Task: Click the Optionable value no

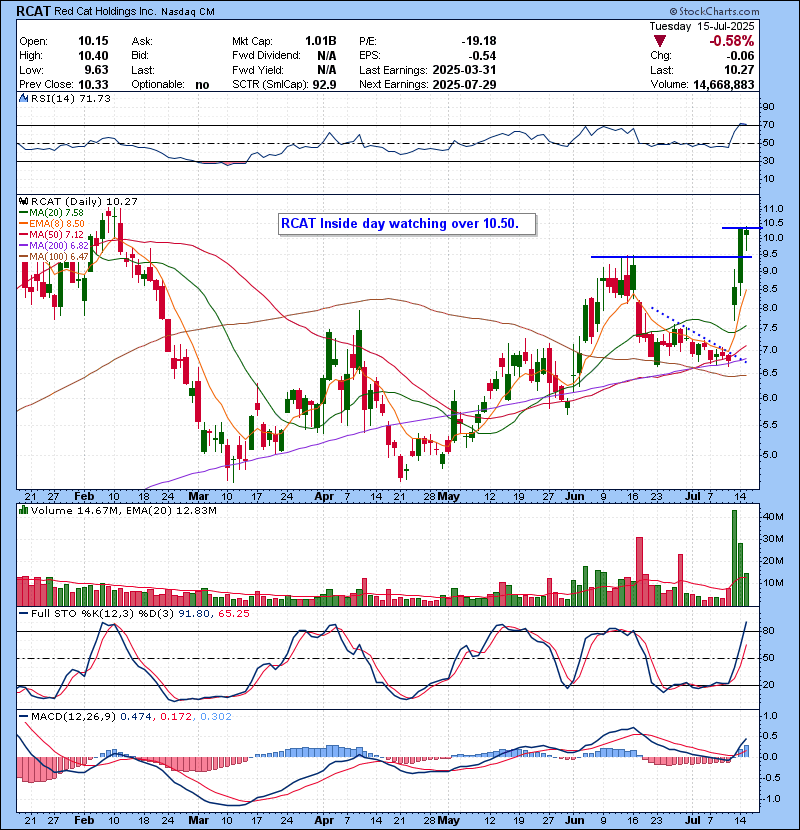Action: click(202, 85)
